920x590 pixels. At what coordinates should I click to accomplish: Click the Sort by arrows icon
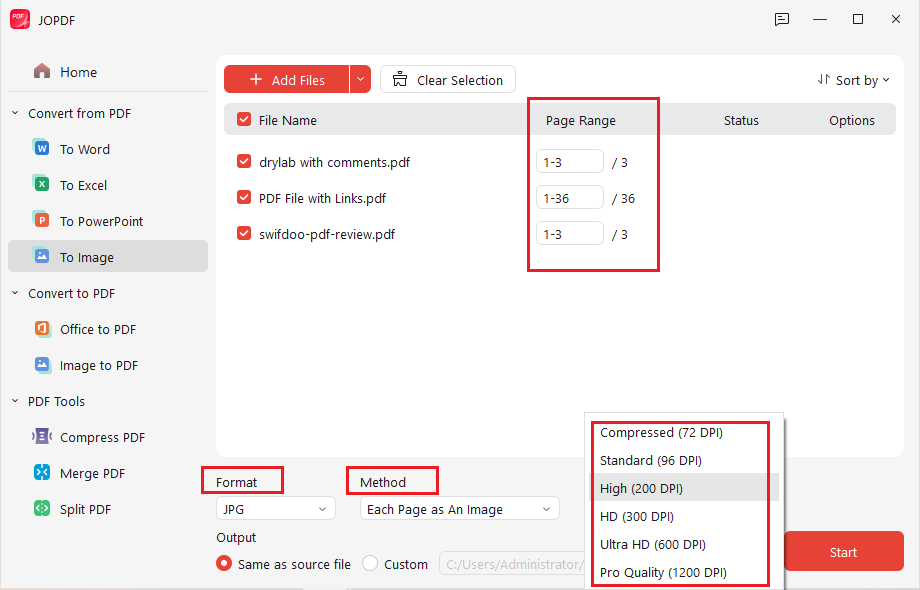click(824, 79)
